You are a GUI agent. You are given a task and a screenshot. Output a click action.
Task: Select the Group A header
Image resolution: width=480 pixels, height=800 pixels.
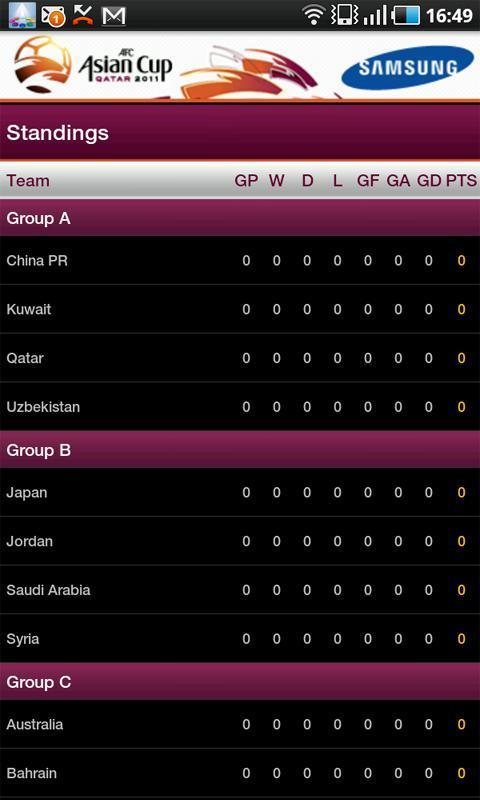(x=240, y=218)
